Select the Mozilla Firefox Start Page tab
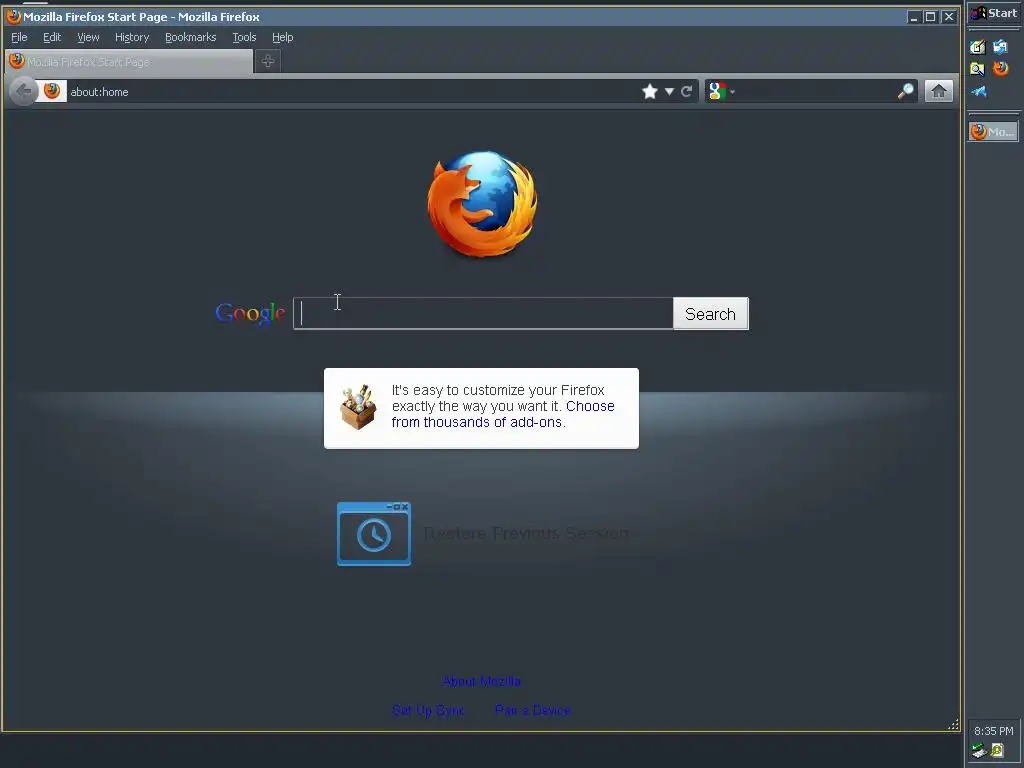1024x768 pixels. pos(129,61)
